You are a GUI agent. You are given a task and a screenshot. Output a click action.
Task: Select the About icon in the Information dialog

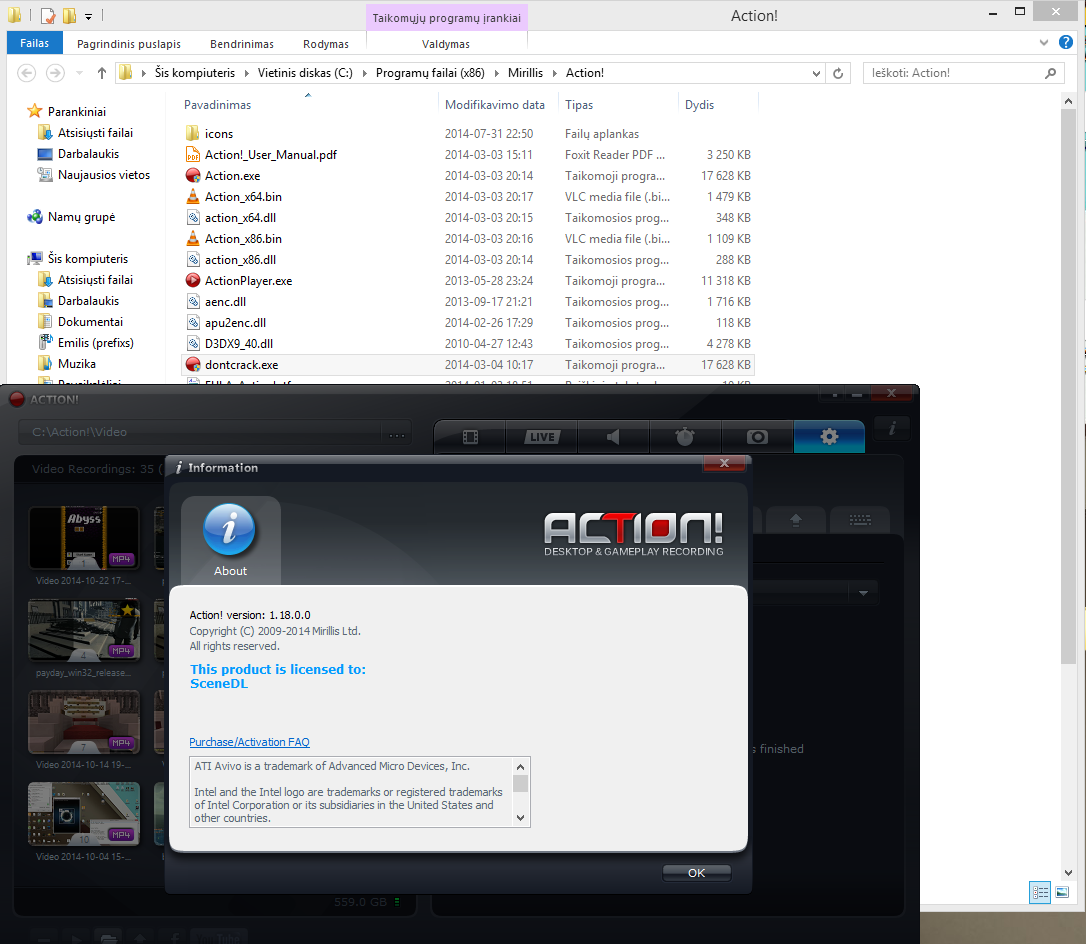(x=230, y=540)
